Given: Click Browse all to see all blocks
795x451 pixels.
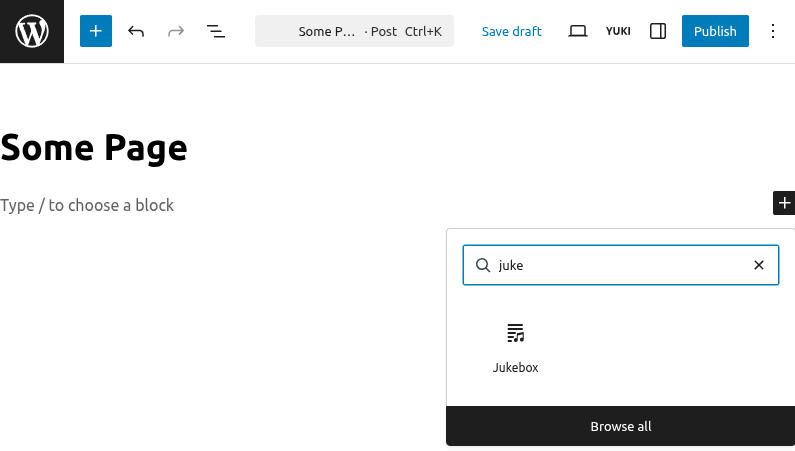Looking at the screenshot, I should 620,426.
